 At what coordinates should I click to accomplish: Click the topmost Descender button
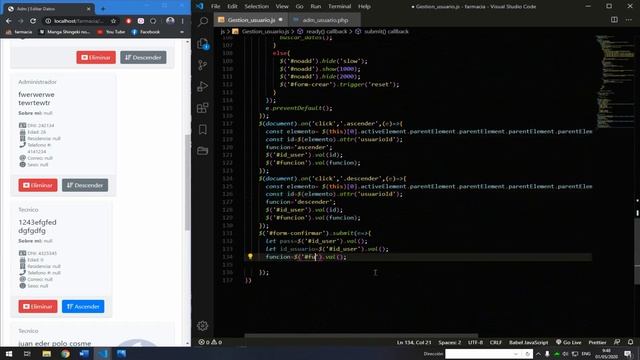pyautogui.click(x=143, y=58)
